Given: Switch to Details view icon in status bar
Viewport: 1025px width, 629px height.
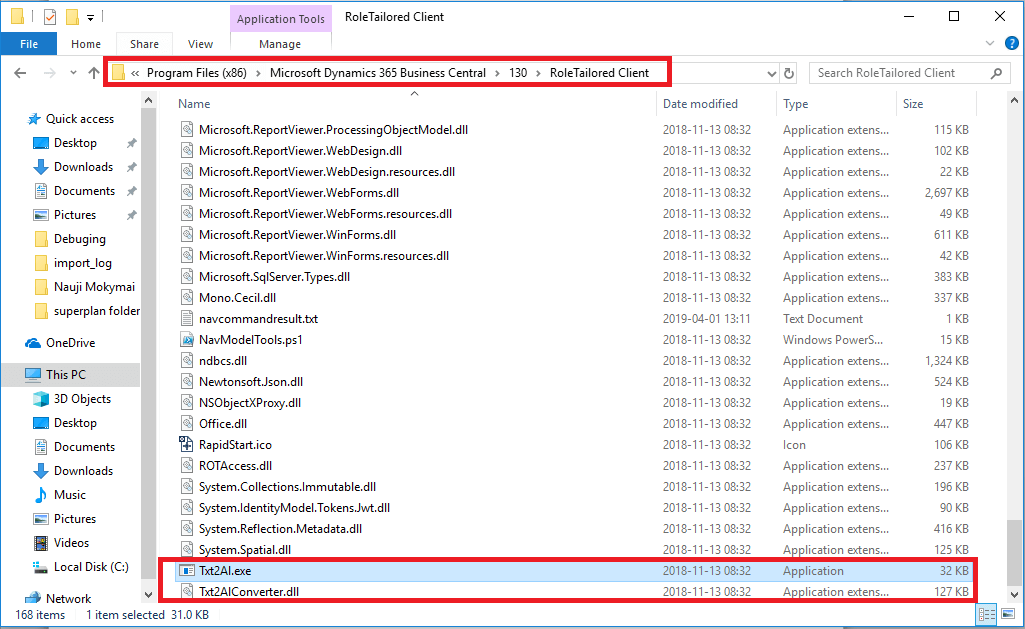Looking at the screenshot, I should point(986,615).
